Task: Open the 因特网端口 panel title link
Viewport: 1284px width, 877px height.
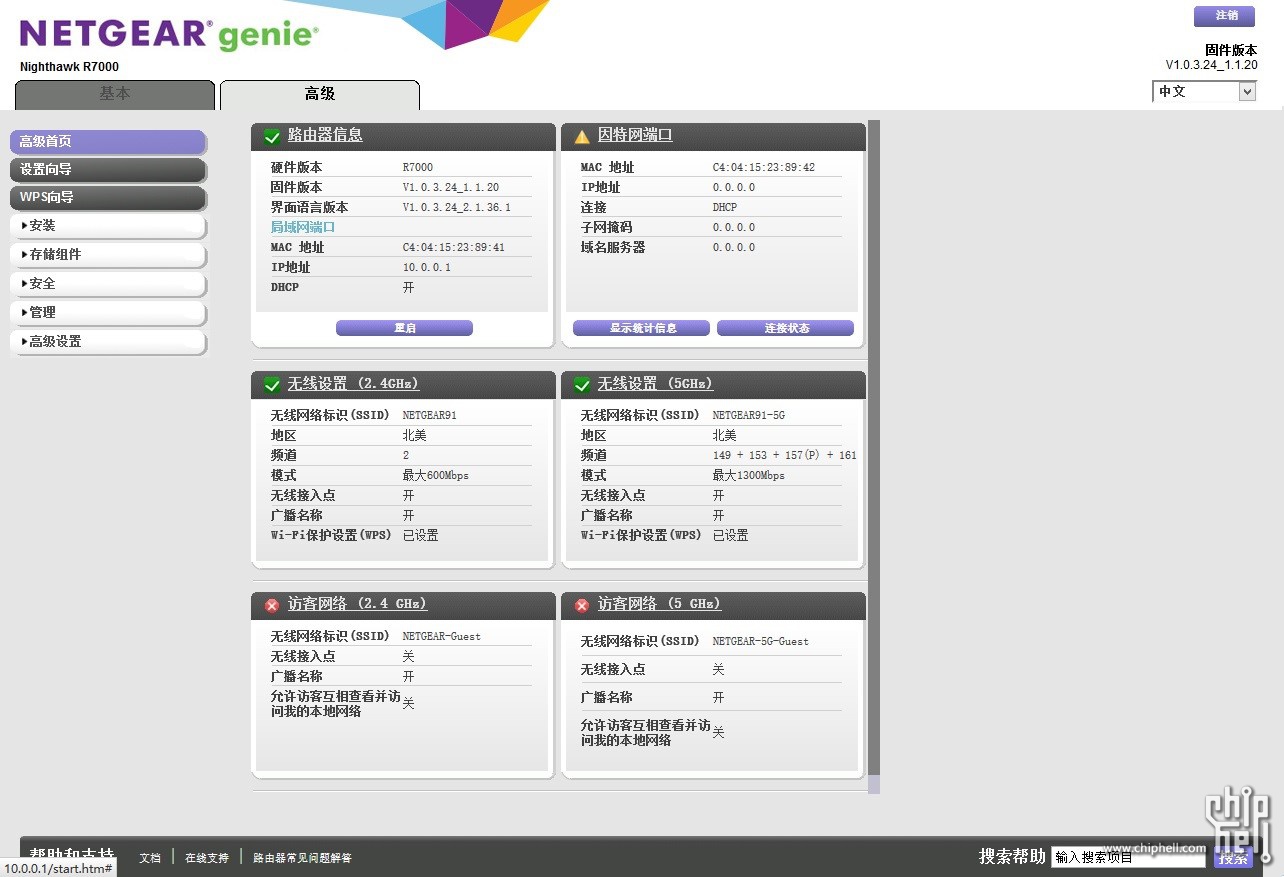Action: (635, 135)
